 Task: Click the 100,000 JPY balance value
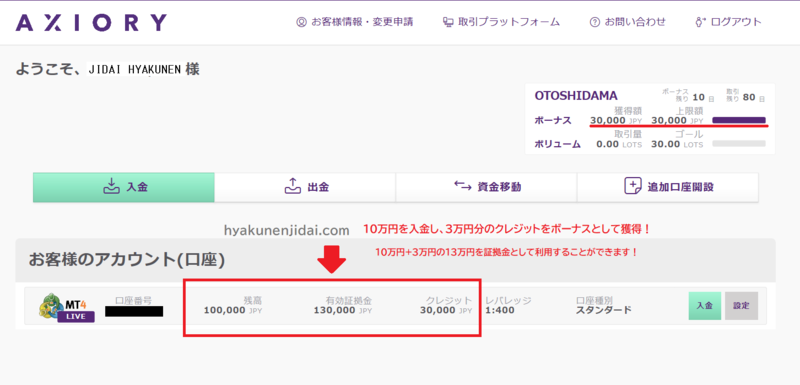[233, 310]
